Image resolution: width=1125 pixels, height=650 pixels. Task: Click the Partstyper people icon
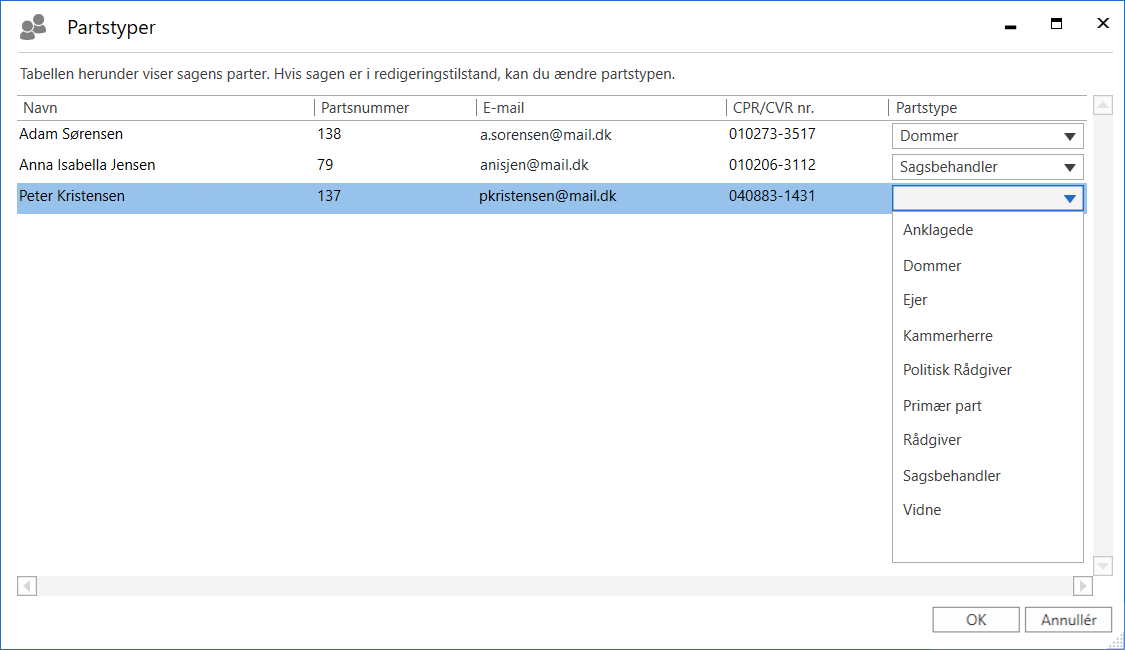[x=33, y=27]
